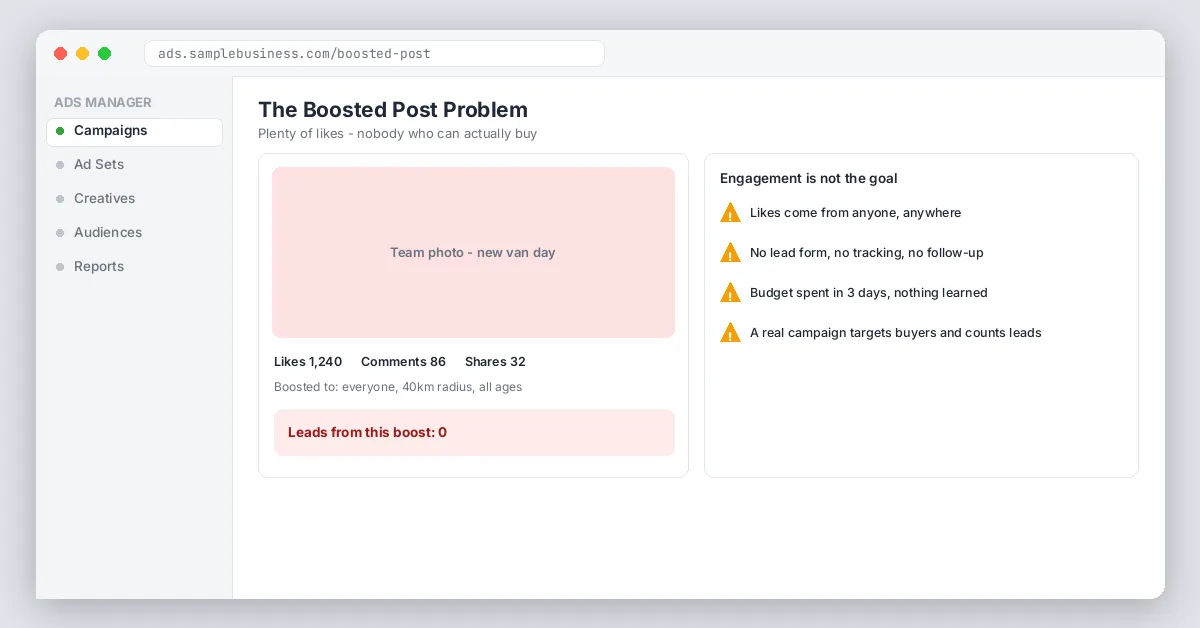Click the browser address bar URL
The image size is (1200, 628).
tap(374, 53)
